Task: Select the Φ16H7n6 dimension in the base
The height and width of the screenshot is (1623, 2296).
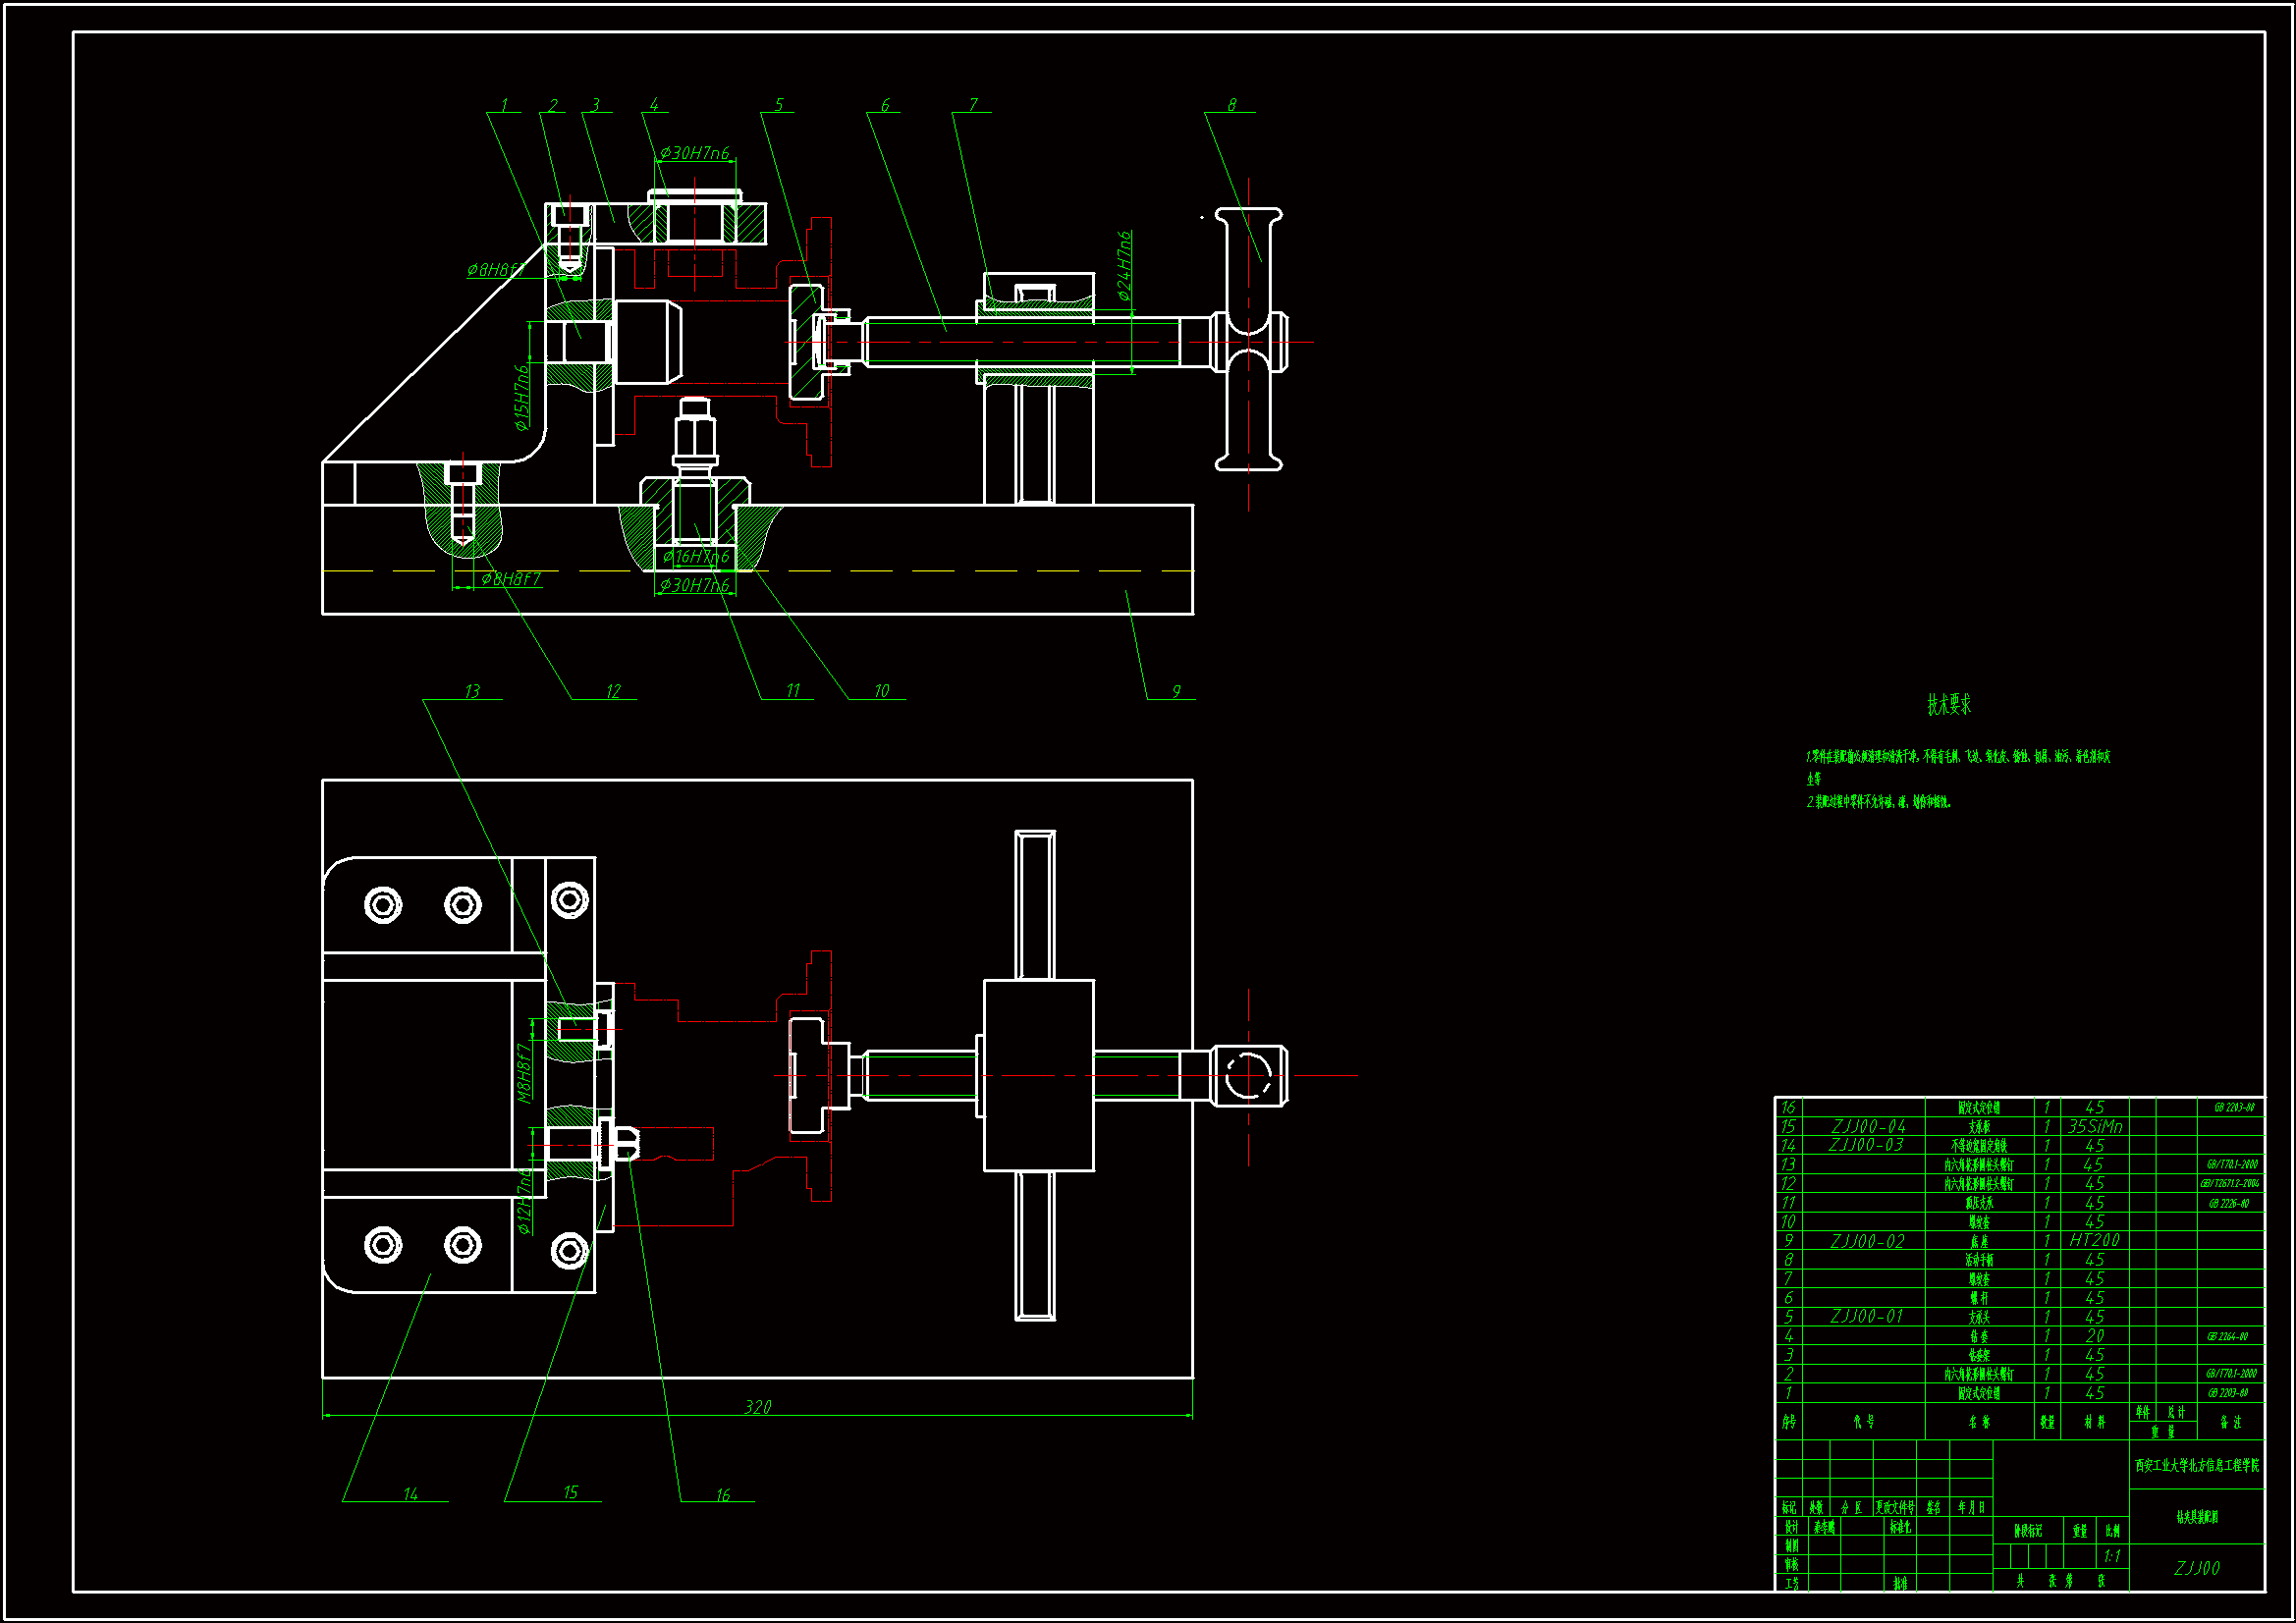Action: pyautogui.click(x=696, y=556)
